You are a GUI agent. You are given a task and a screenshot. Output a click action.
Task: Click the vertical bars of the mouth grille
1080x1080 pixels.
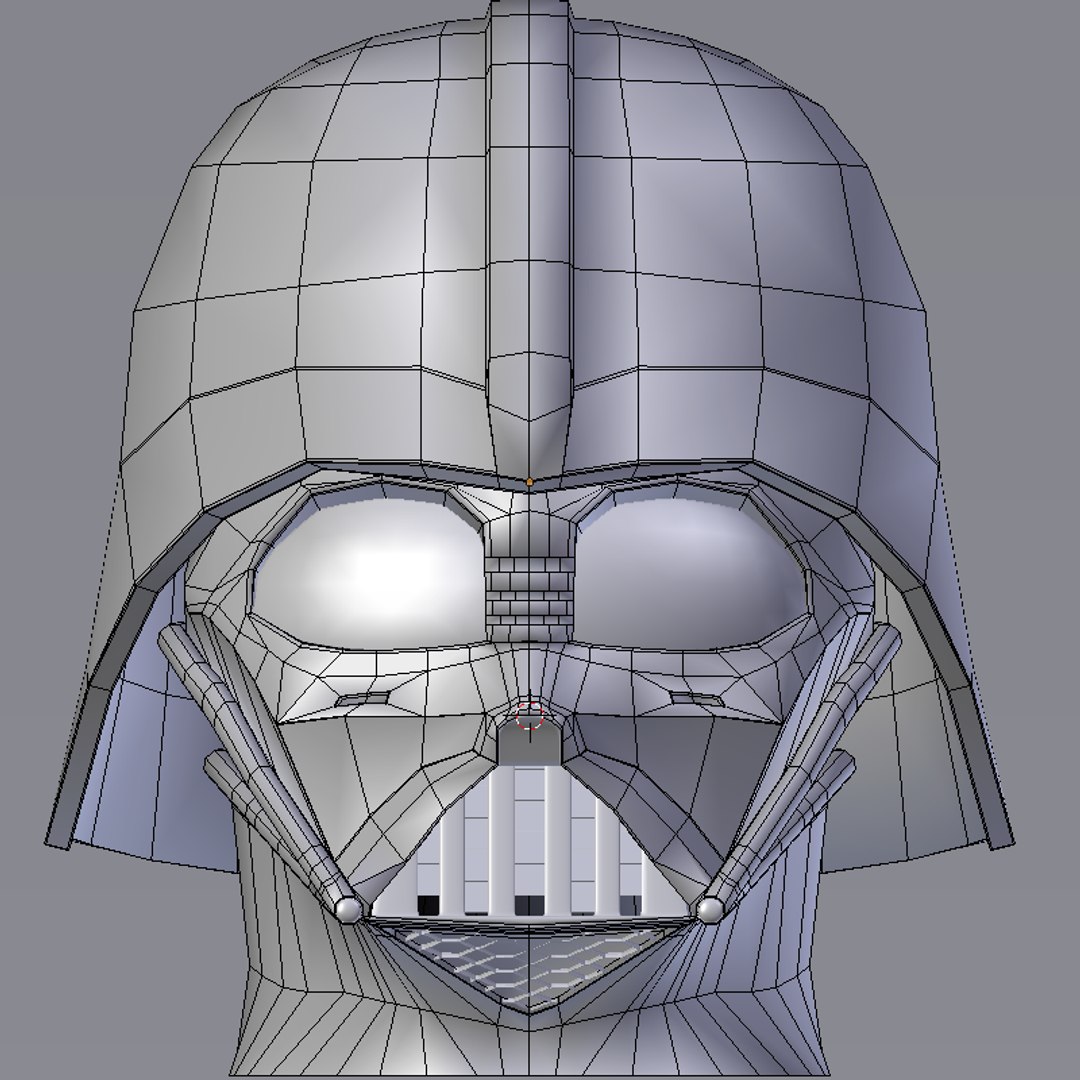(529, 840)
